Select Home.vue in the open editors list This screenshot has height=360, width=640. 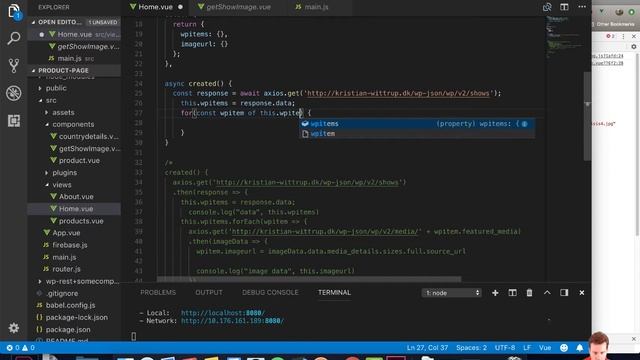tap(74, 34)
